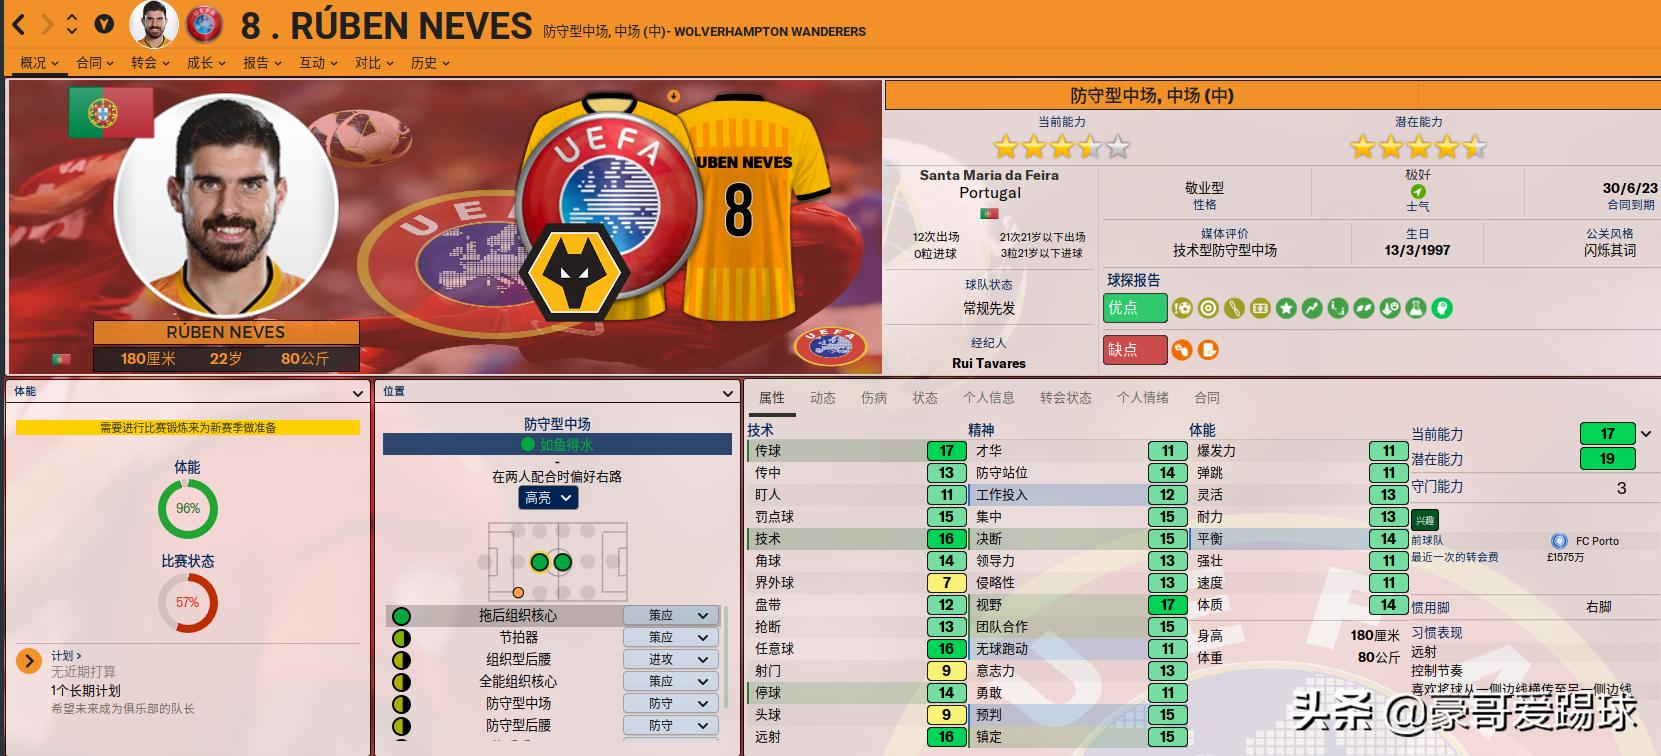Open the 计划 link

click(66, 656)
